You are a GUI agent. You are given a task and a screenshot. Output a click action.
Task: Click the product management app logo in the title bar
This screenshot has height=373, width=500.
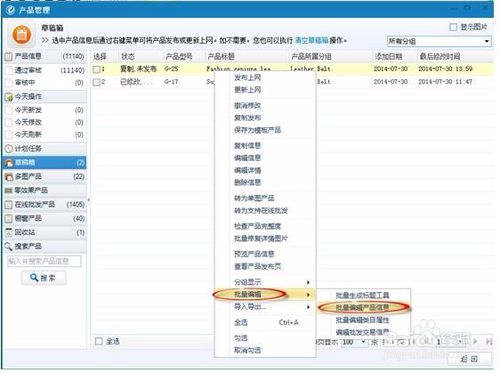point(10,10)
